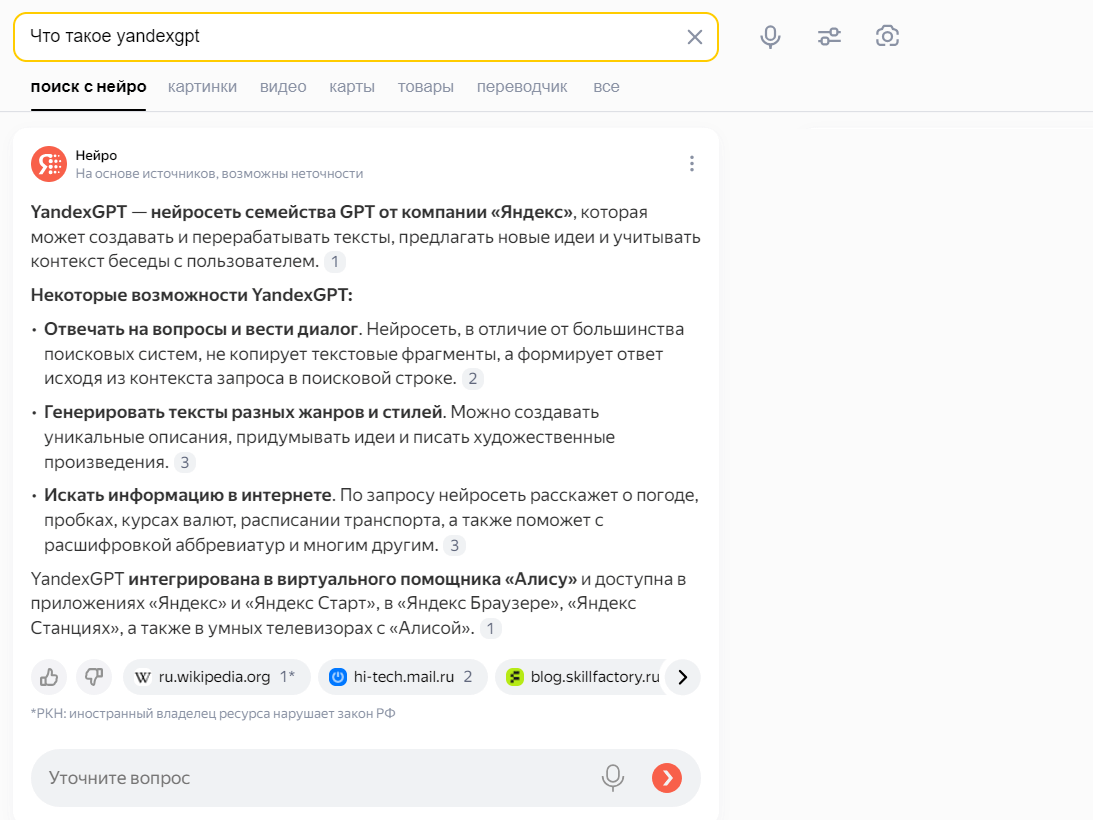Viewport: 1093px width, 820px height.
Task: Start voice search with the top microphone icon
Action: pyautogui.click(x=770, y=37)
